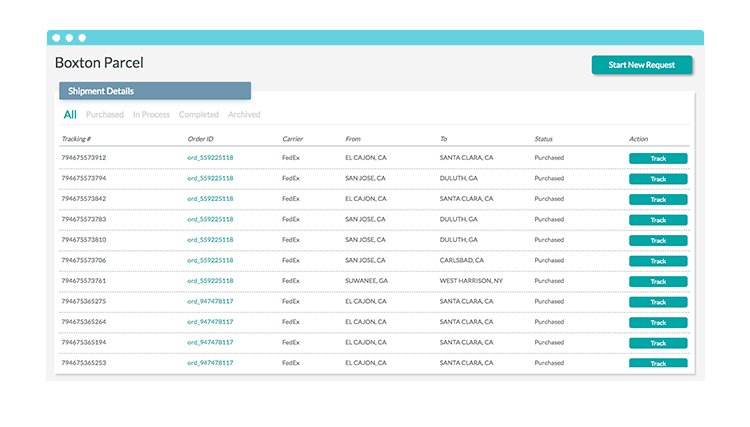Track shipment 794675365275
The height and width of the screenshot is (427, 750).
(x=658, y=302)
